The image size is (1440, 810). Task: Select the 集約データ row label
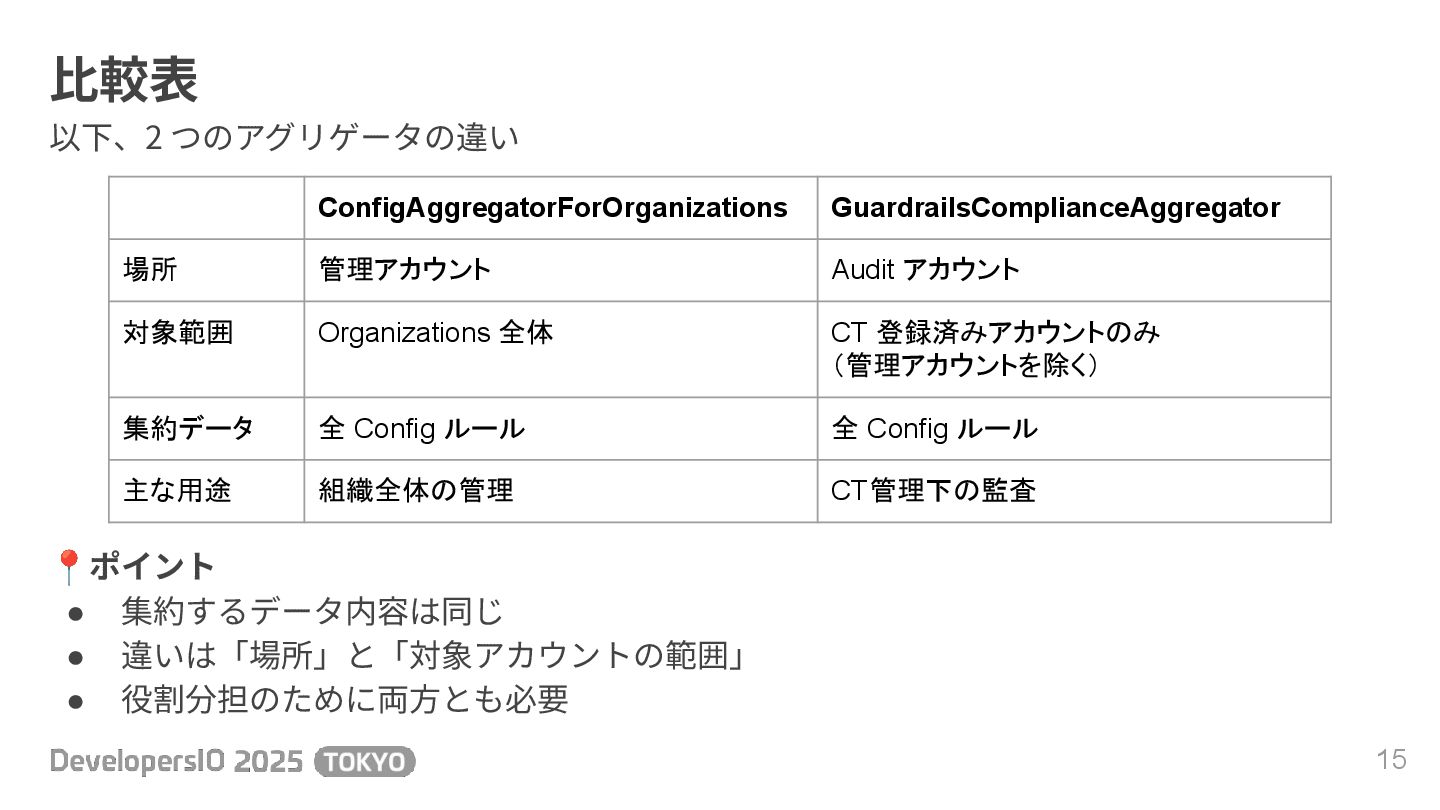[x=188, y=429]
